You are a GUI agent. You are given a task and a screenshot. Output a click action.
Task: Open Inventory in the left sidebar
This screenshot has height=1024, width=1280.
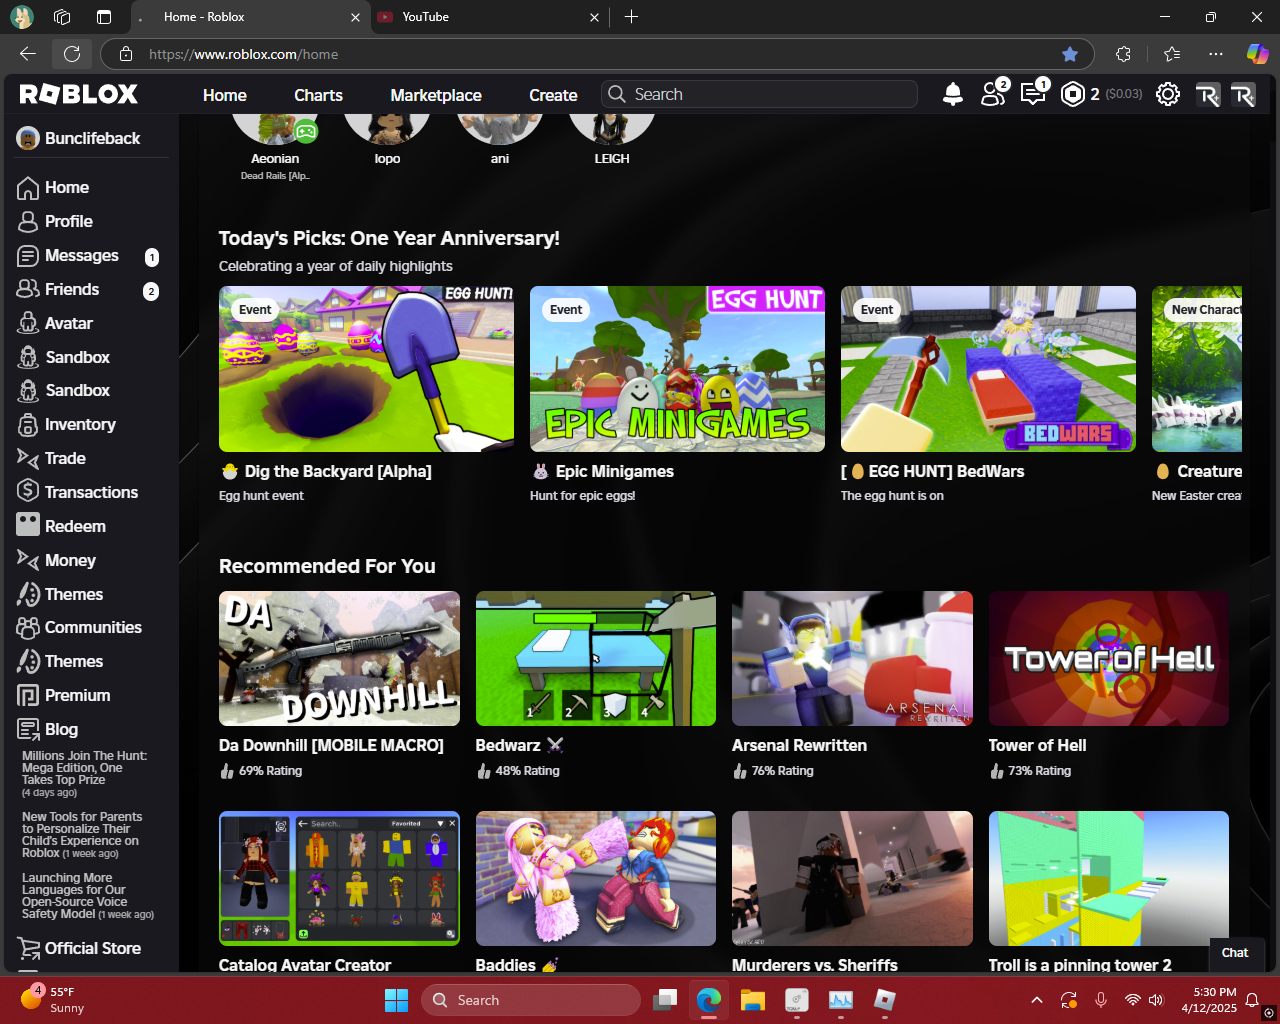click(x=80, y=424)
